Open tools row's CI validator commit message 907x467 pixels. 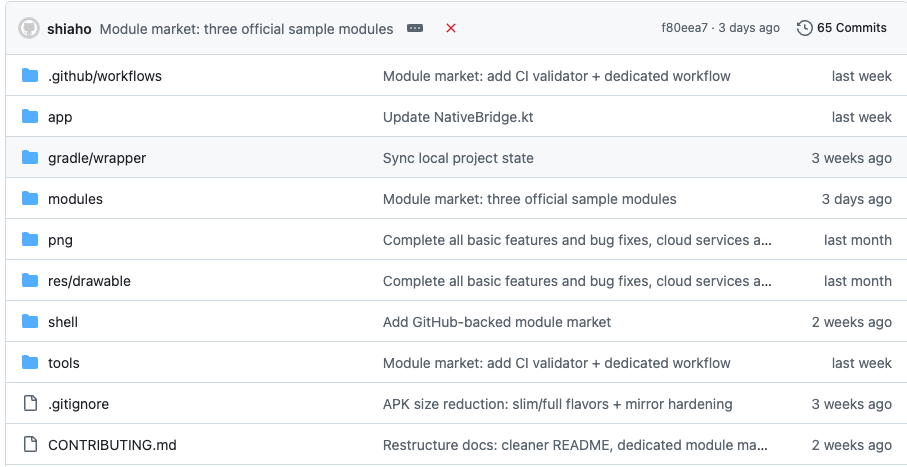point(556,363)
